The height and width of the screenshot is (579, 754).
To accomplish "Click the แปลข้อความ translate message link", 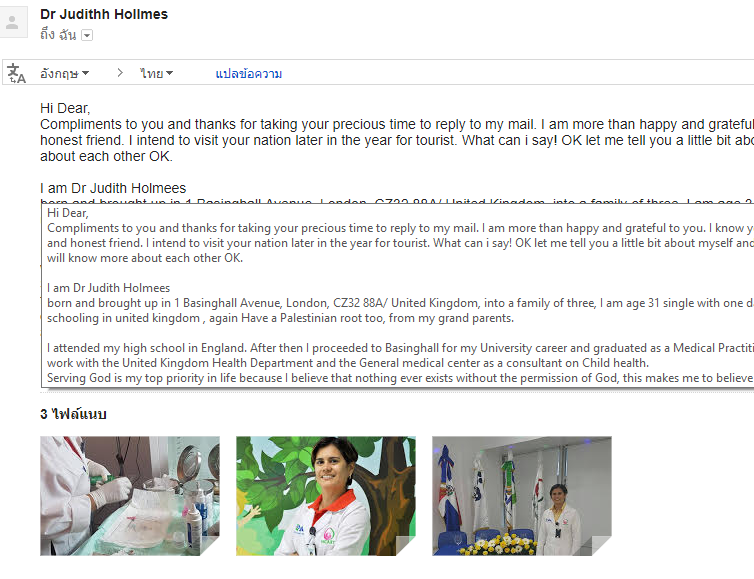I will click(249, 74).
